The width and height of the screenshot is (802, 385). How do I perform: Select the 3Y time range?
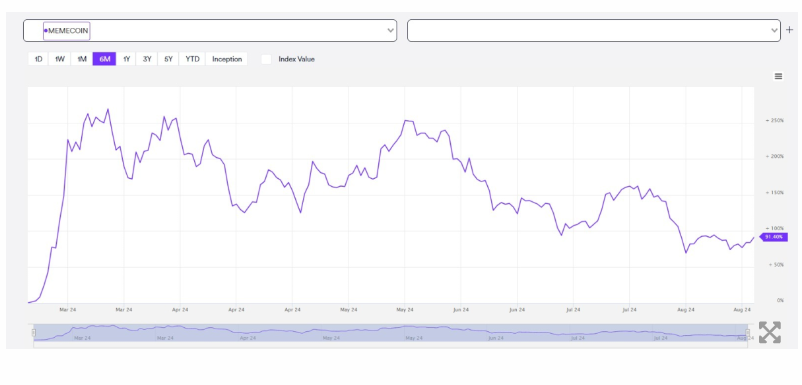147,59
